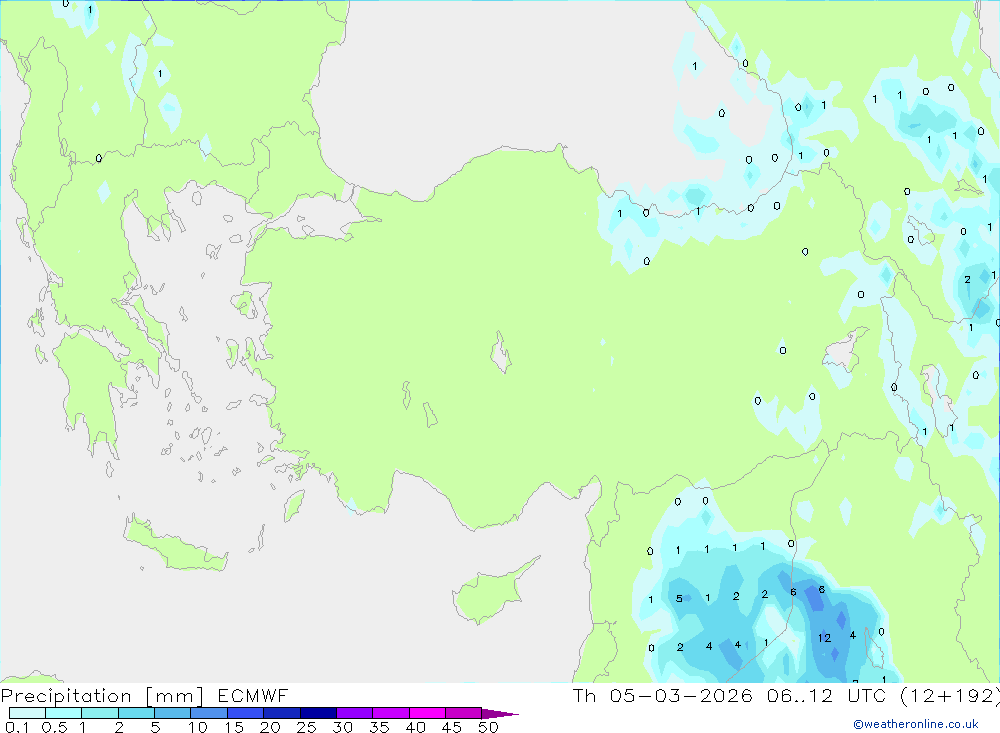Select the 30–35 mm purple legend swatch
The image size is (1000, 733).
tap(354, 713)
